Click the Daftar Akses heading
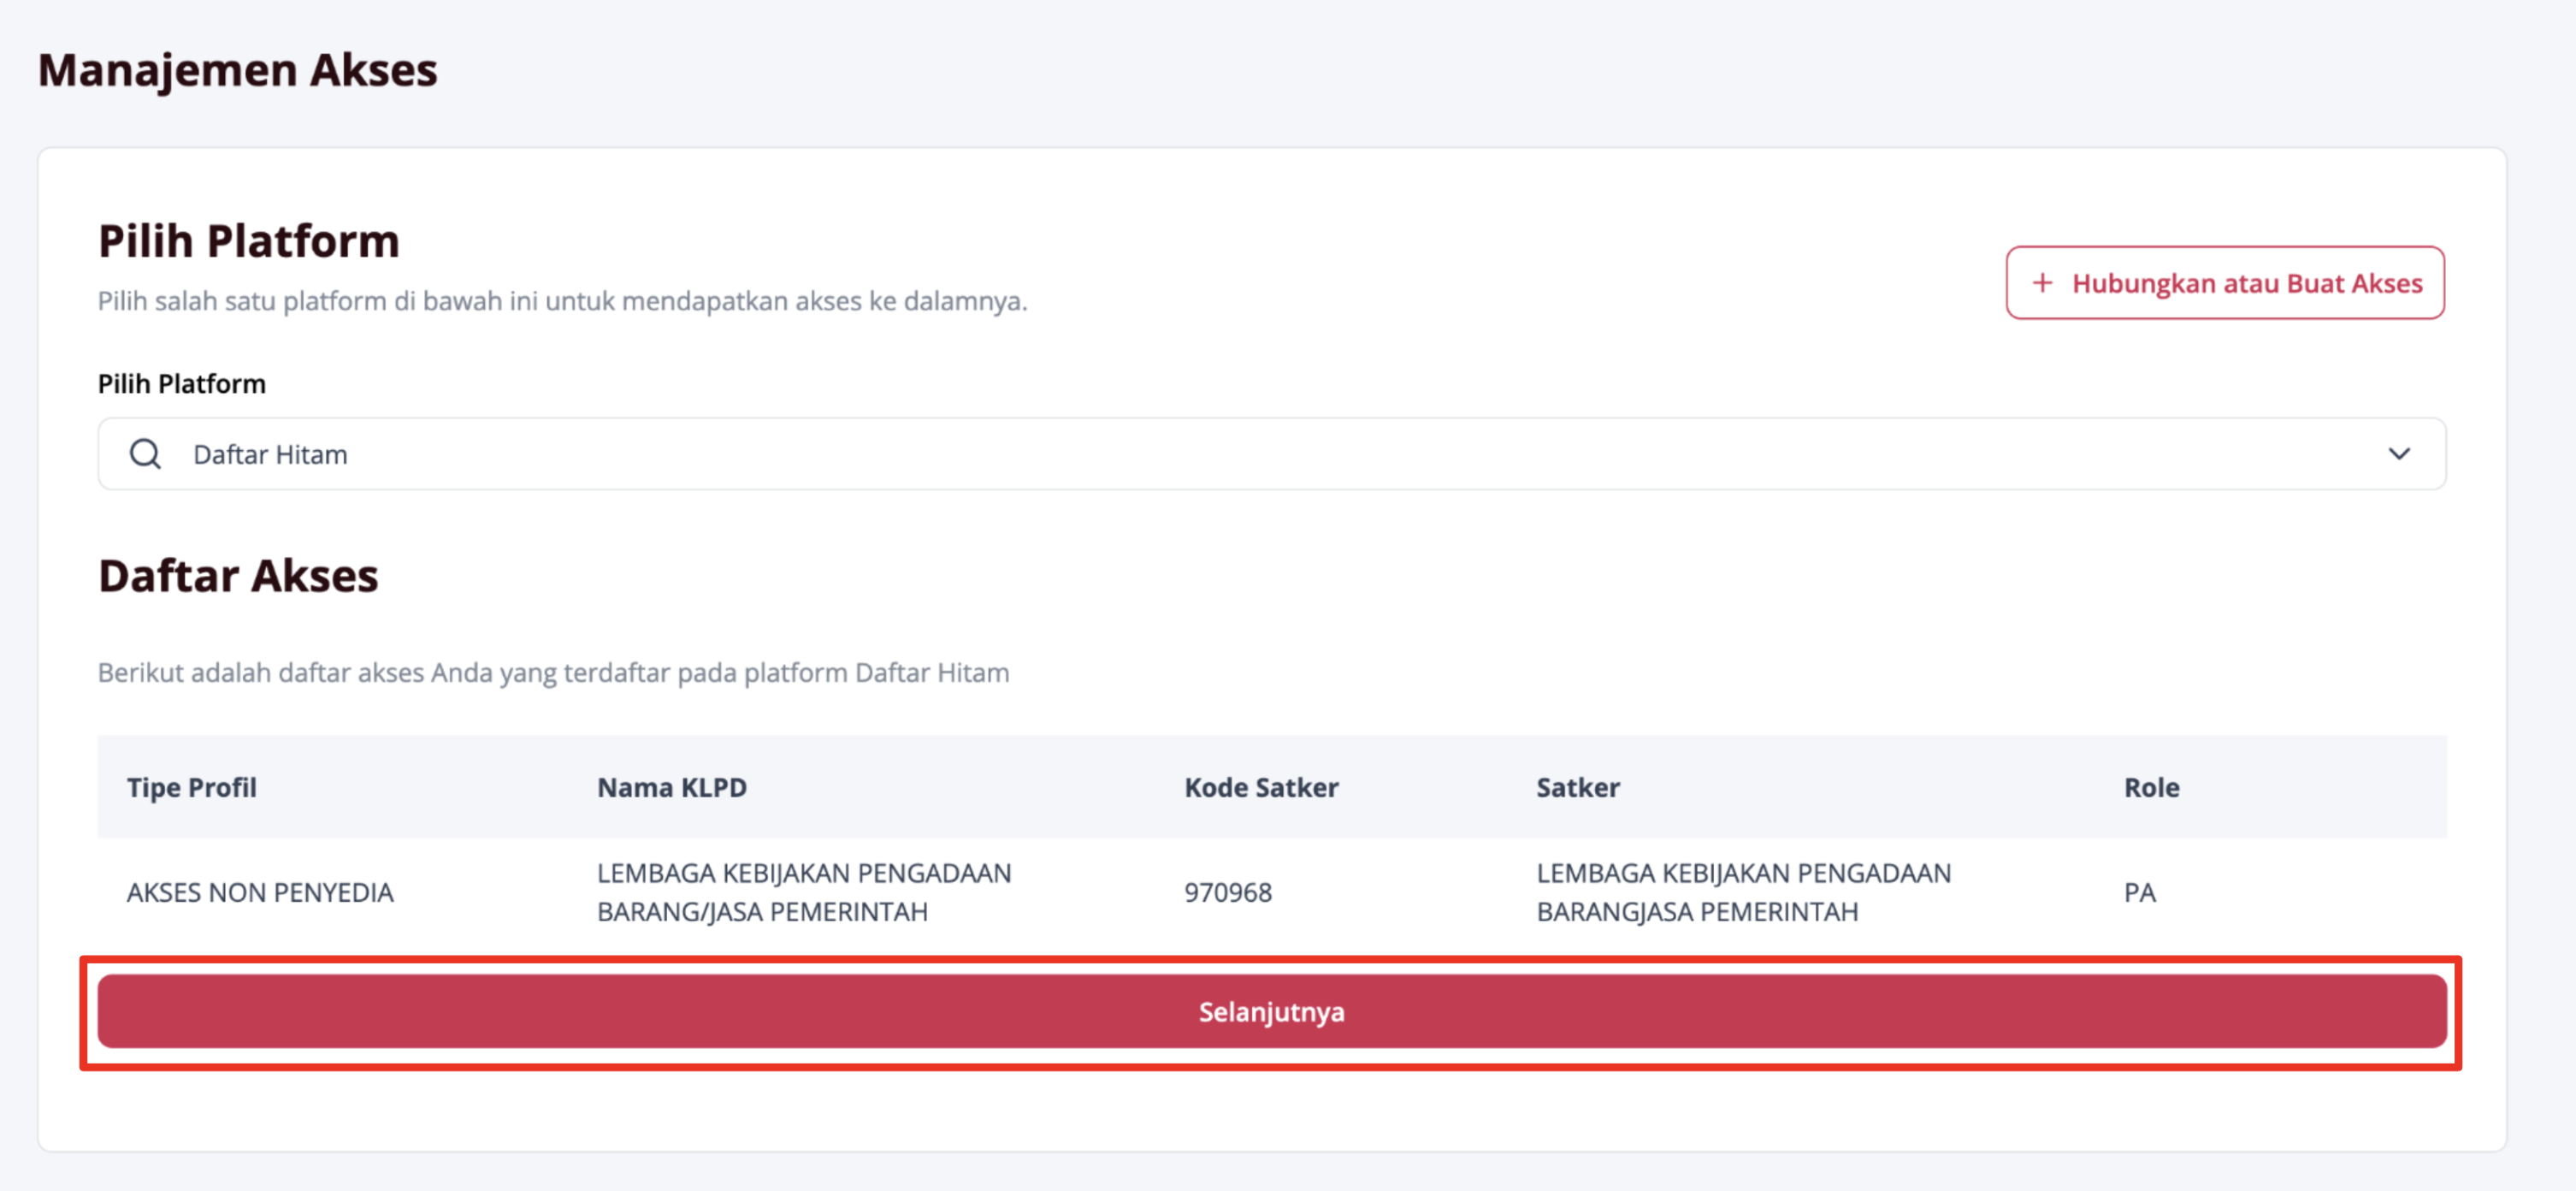The width and height of the screenshot is (2576, 1191). [238, 575]
